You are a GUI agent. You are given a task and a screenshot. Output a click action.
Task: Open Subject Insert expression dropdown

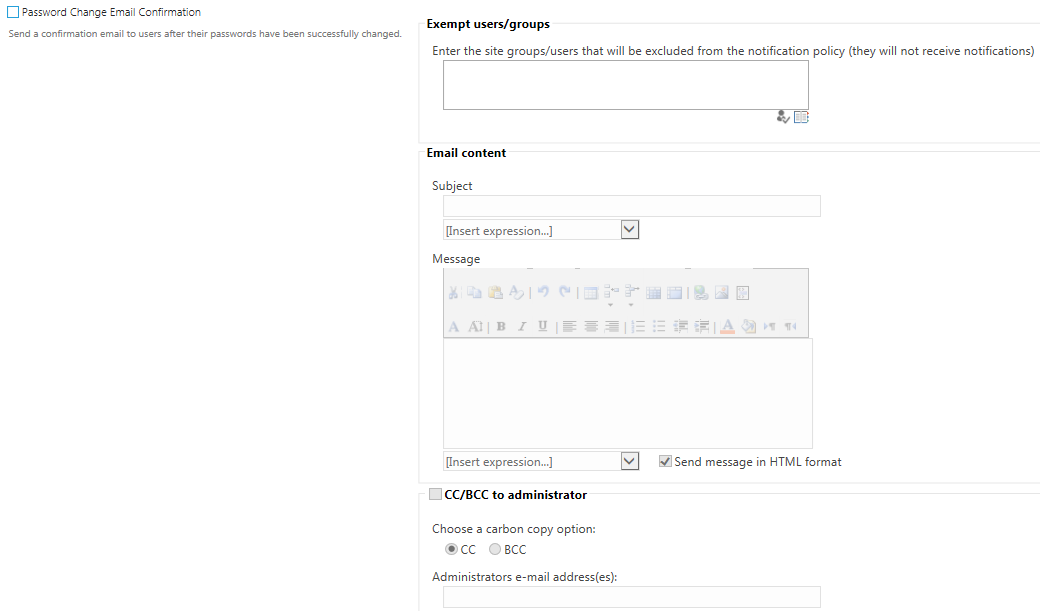(629, 230)
